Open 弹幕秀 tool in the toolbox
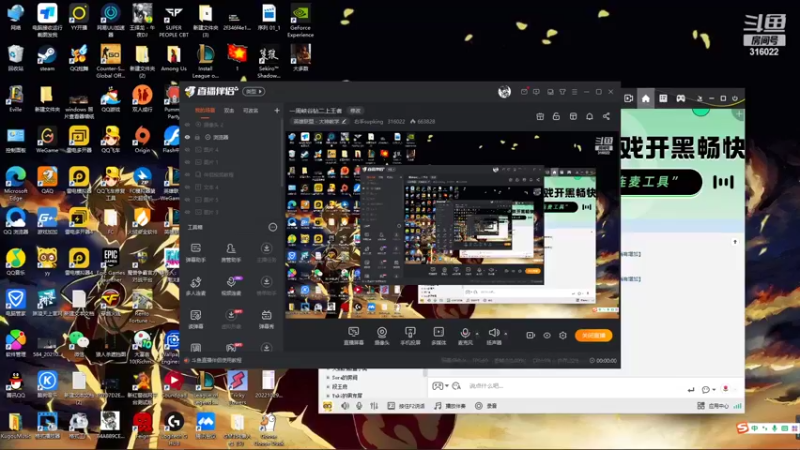The height and width of the screenshot is (450, 800). (266, 319)
